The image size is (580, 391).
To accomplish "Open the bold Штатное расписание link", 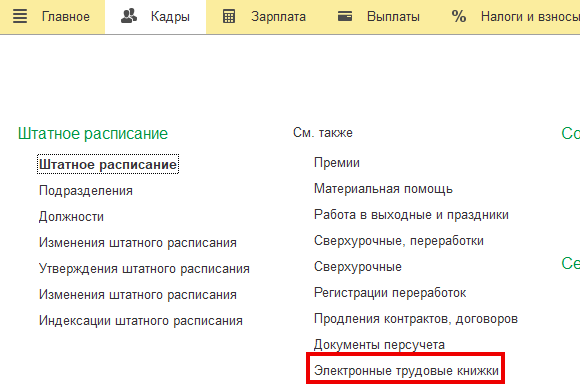I will tap(108, 164).
